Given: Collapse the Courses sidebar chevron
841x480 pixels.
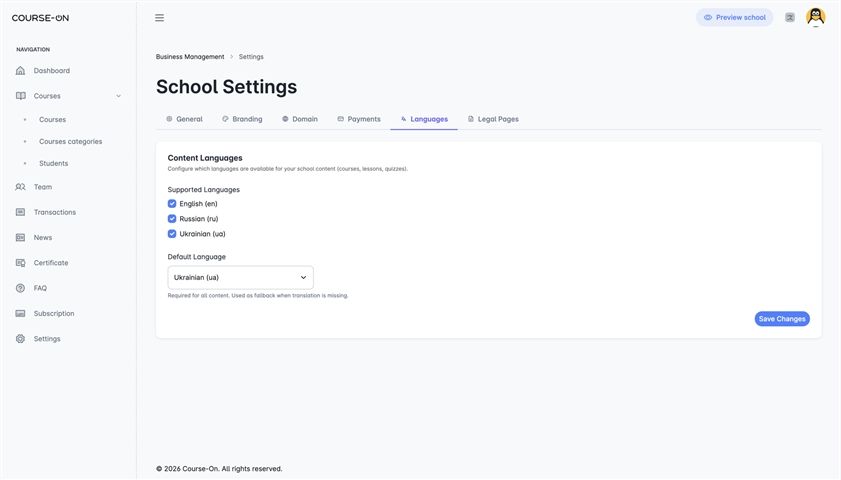Looking at the screenshot, I should tap(119, 96).
